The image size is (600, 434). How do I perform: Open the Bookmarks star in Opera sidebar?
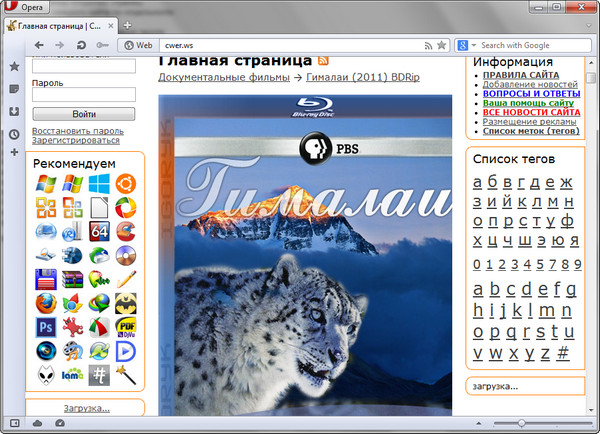point(14,67)
